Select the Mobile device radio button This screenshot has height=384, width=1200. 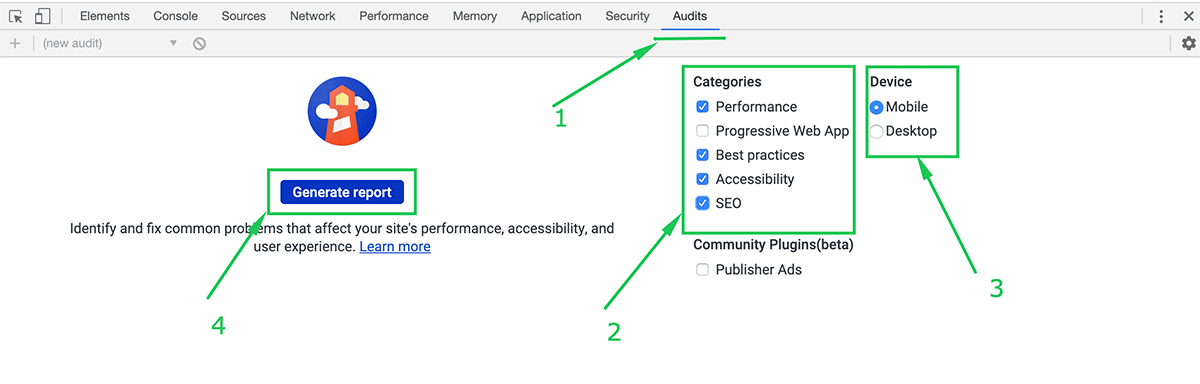[877, 107]
